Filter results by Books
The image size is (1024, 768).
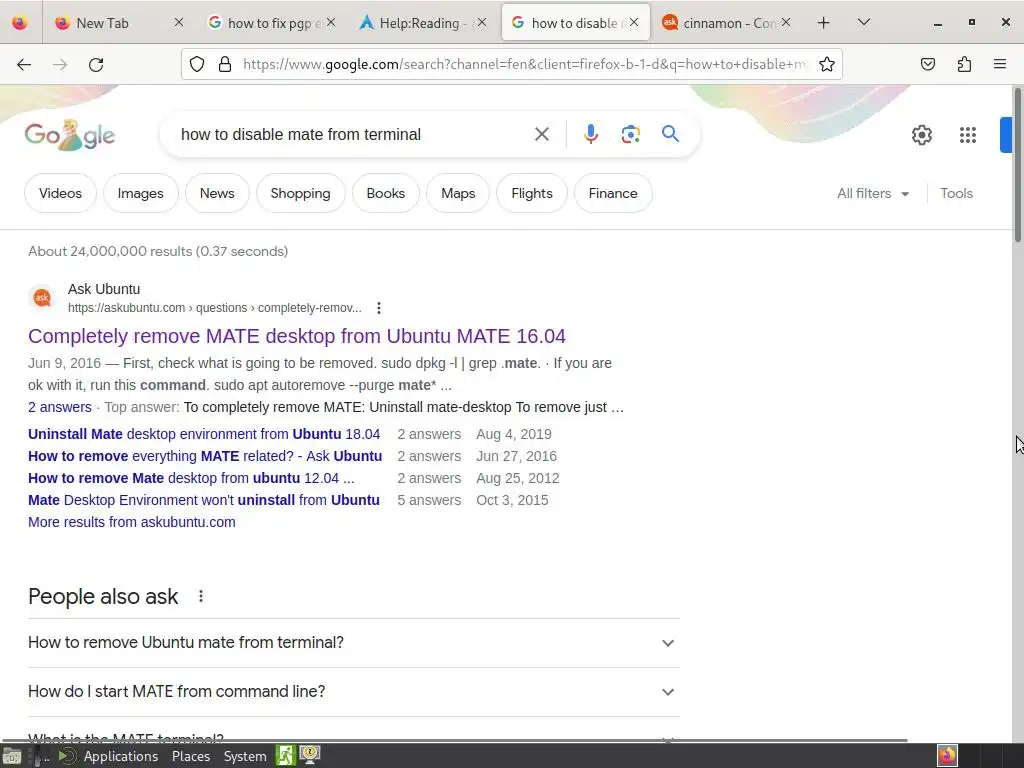(385, 193)
